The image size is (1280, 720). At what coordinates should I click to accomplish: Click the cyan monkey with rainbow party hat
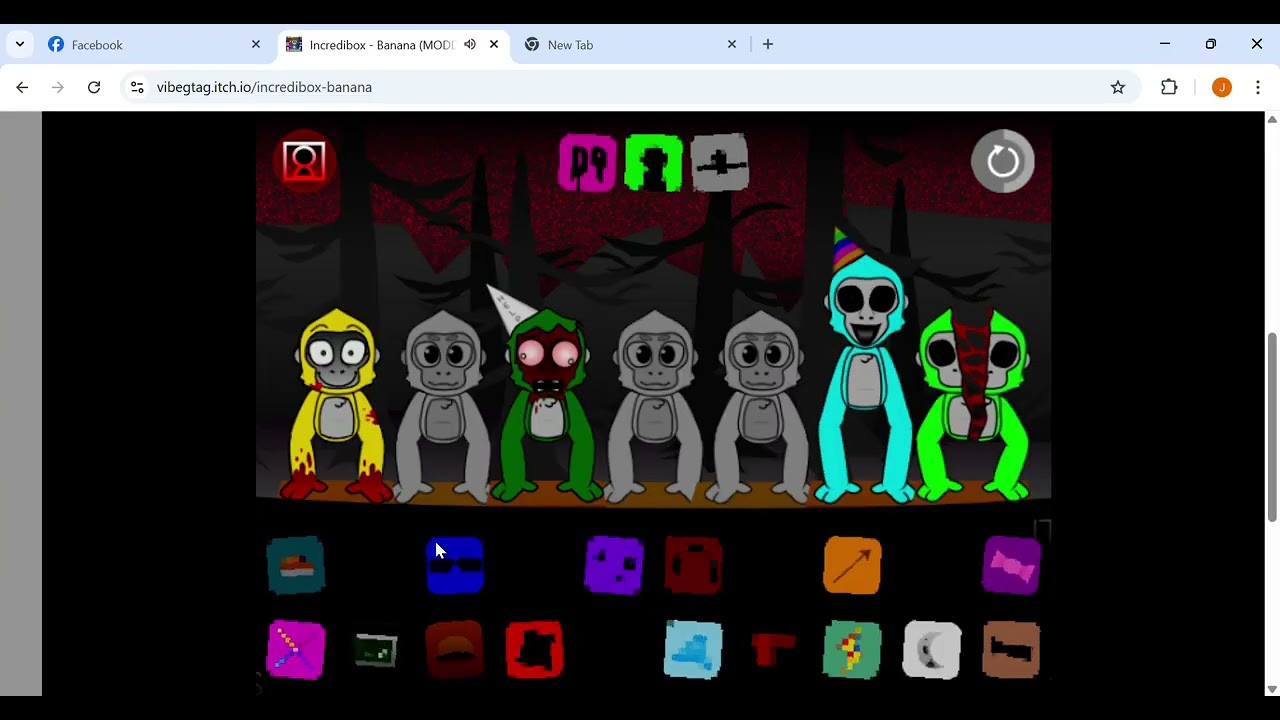point(866,368)
